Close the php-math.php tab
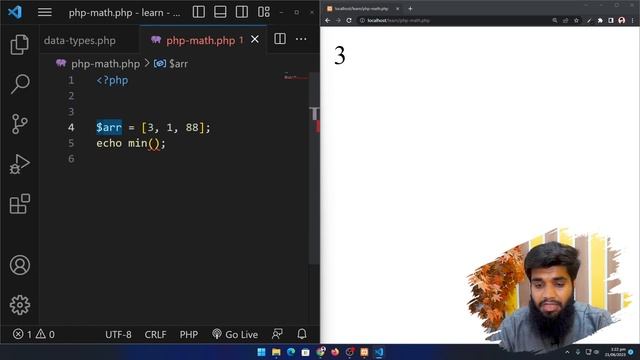Screen dimensions: 640x360 pyautogui.click(x=255, y=39)
